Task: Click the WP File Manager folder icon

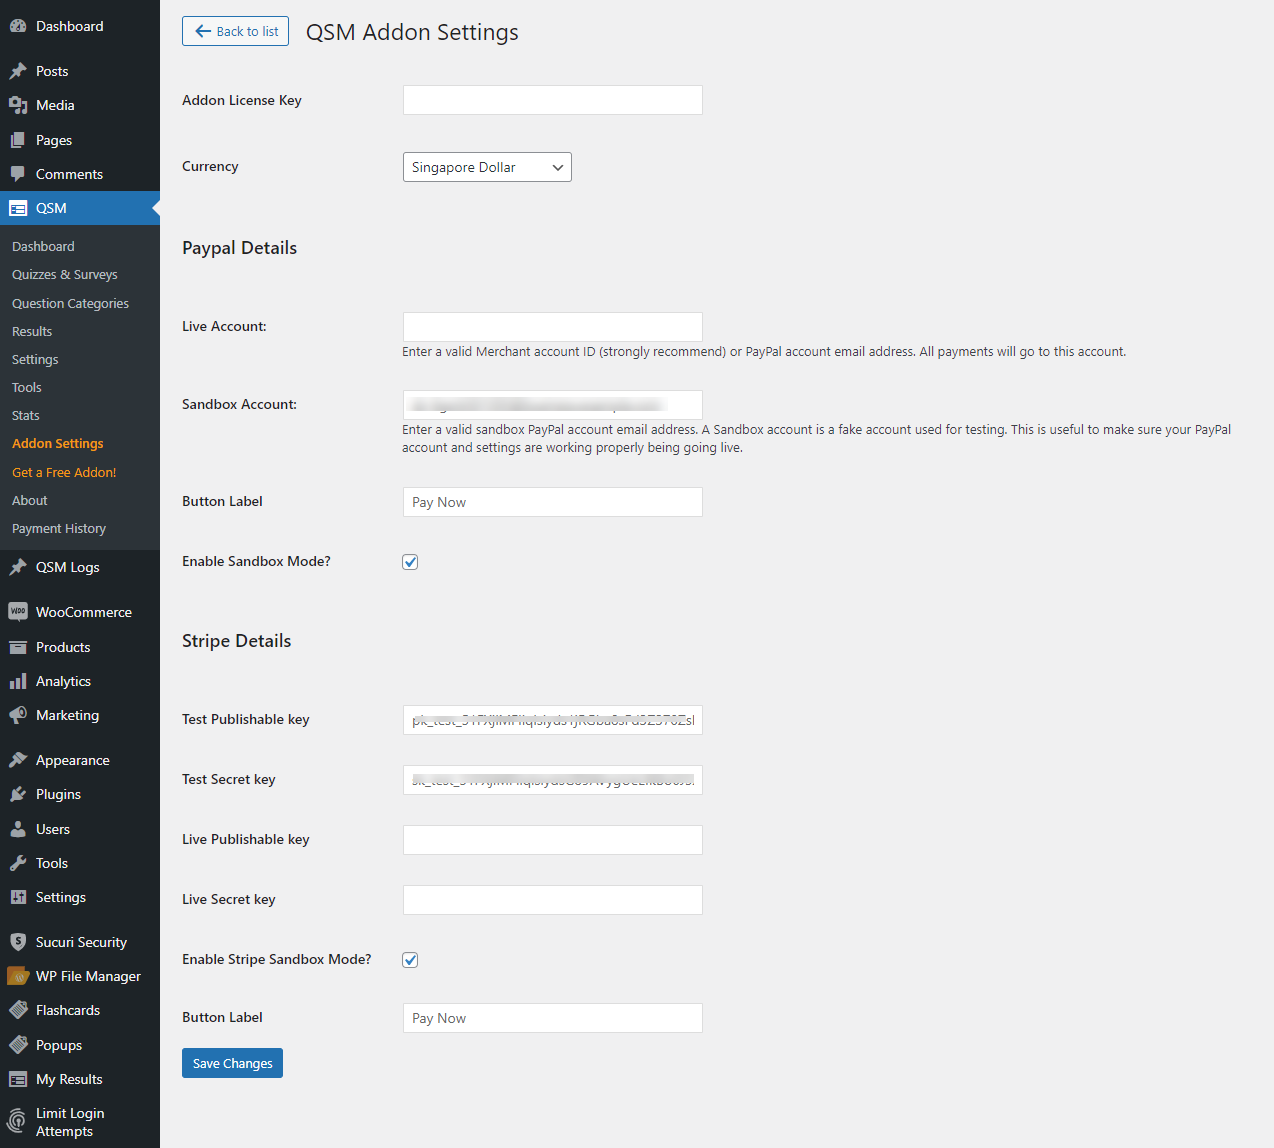Action: [18, 976]
